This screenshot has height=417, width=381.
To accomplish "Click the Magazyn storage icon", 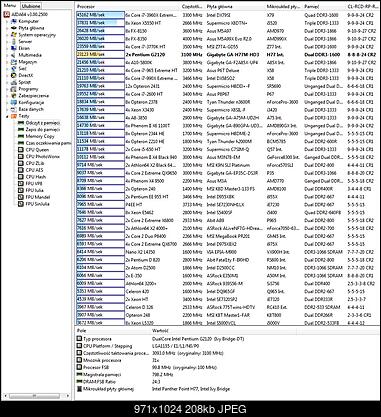I will [x=14, y=62].
